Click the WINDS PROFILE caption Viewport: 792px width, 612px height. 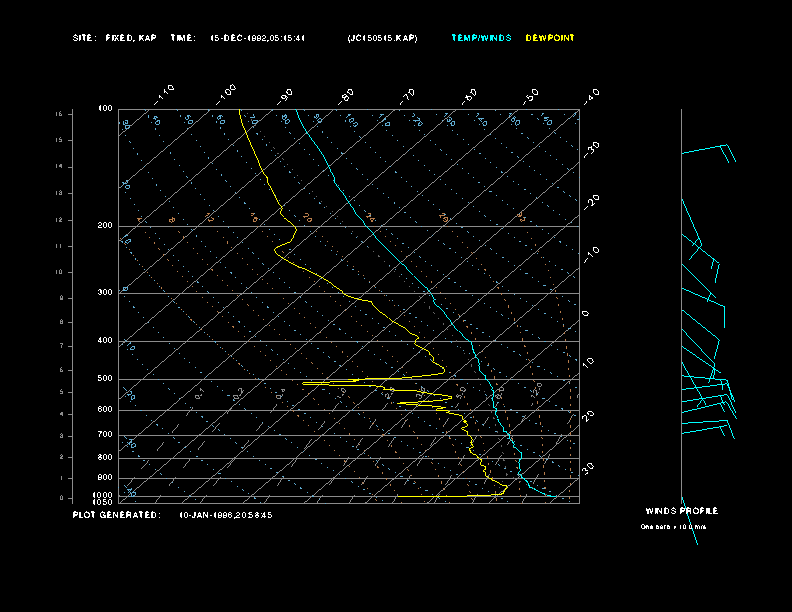pyautogui.click(x=681, y=511)
